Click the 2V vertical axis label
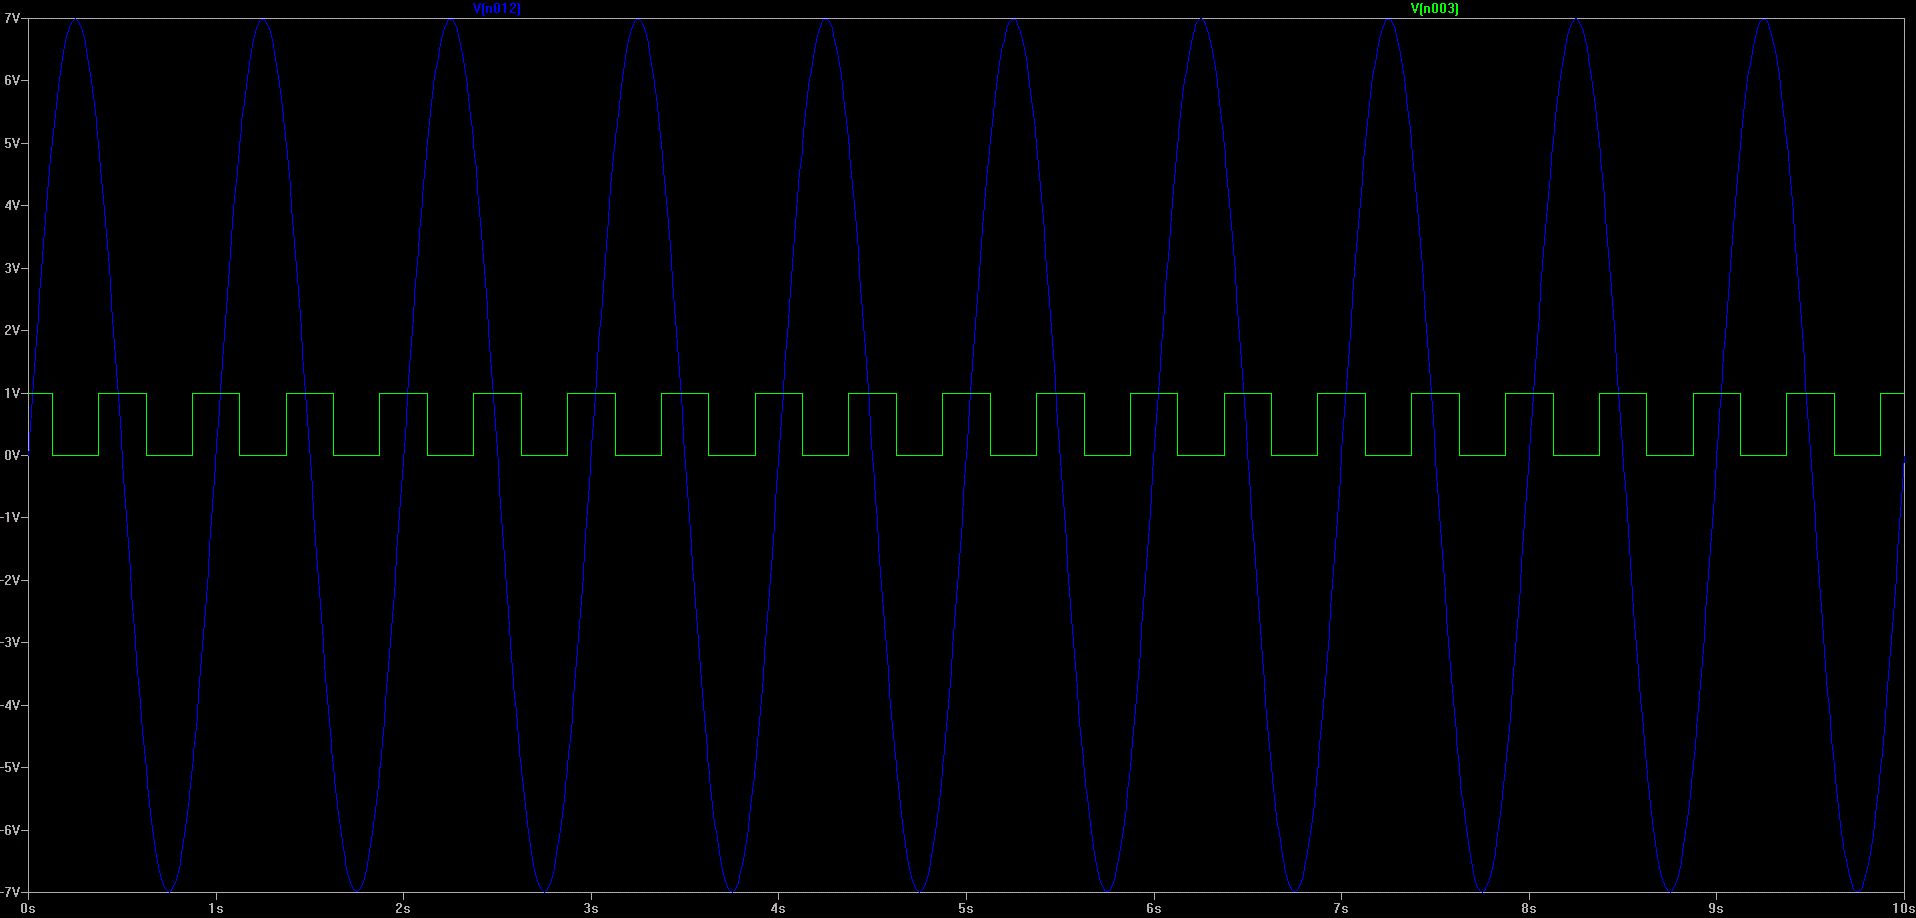Viewport: 1916px width, 918px height. point(12,331)
